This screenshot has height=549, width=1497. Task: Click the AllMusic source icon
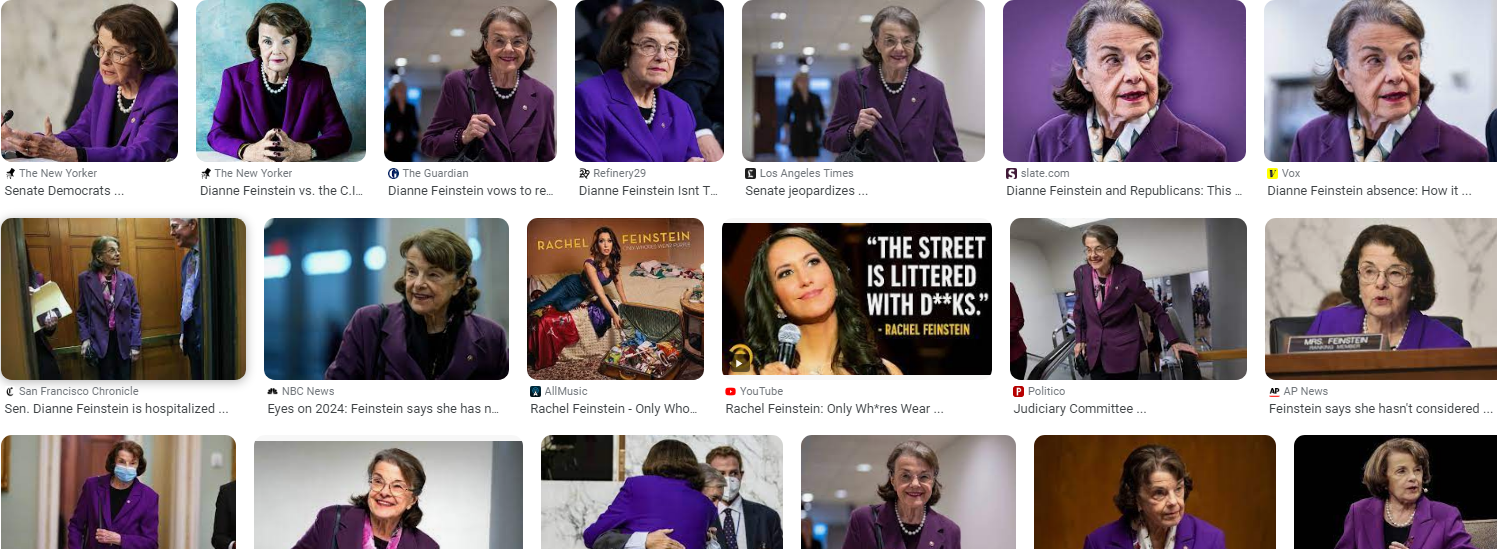[536, 391]
